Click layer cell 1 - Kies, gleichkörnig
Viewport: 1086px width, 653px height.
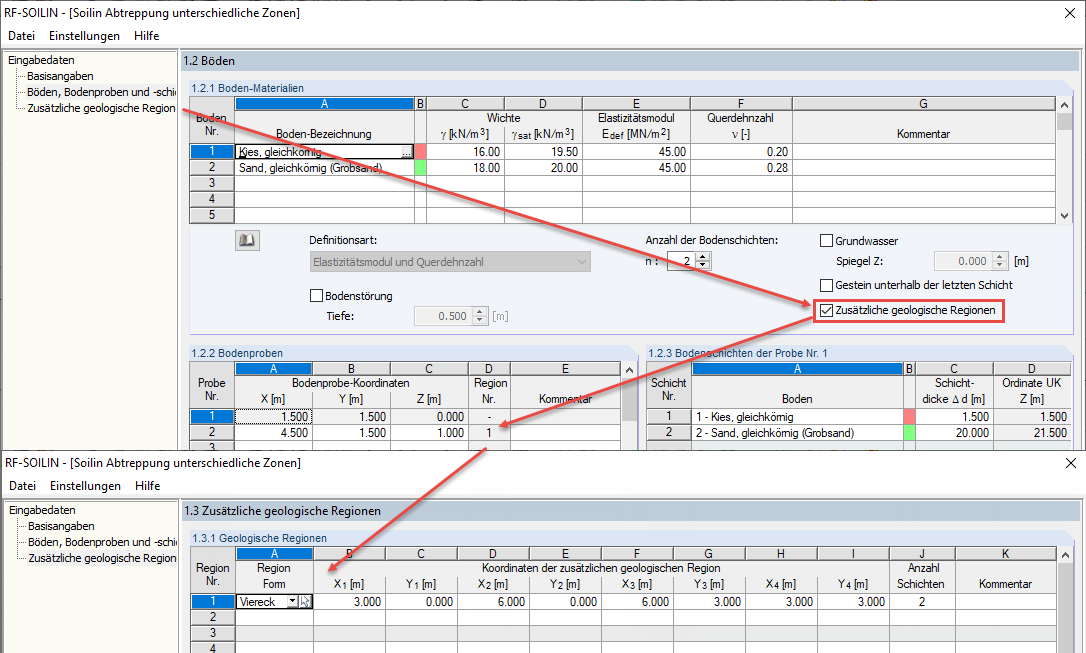797,417
